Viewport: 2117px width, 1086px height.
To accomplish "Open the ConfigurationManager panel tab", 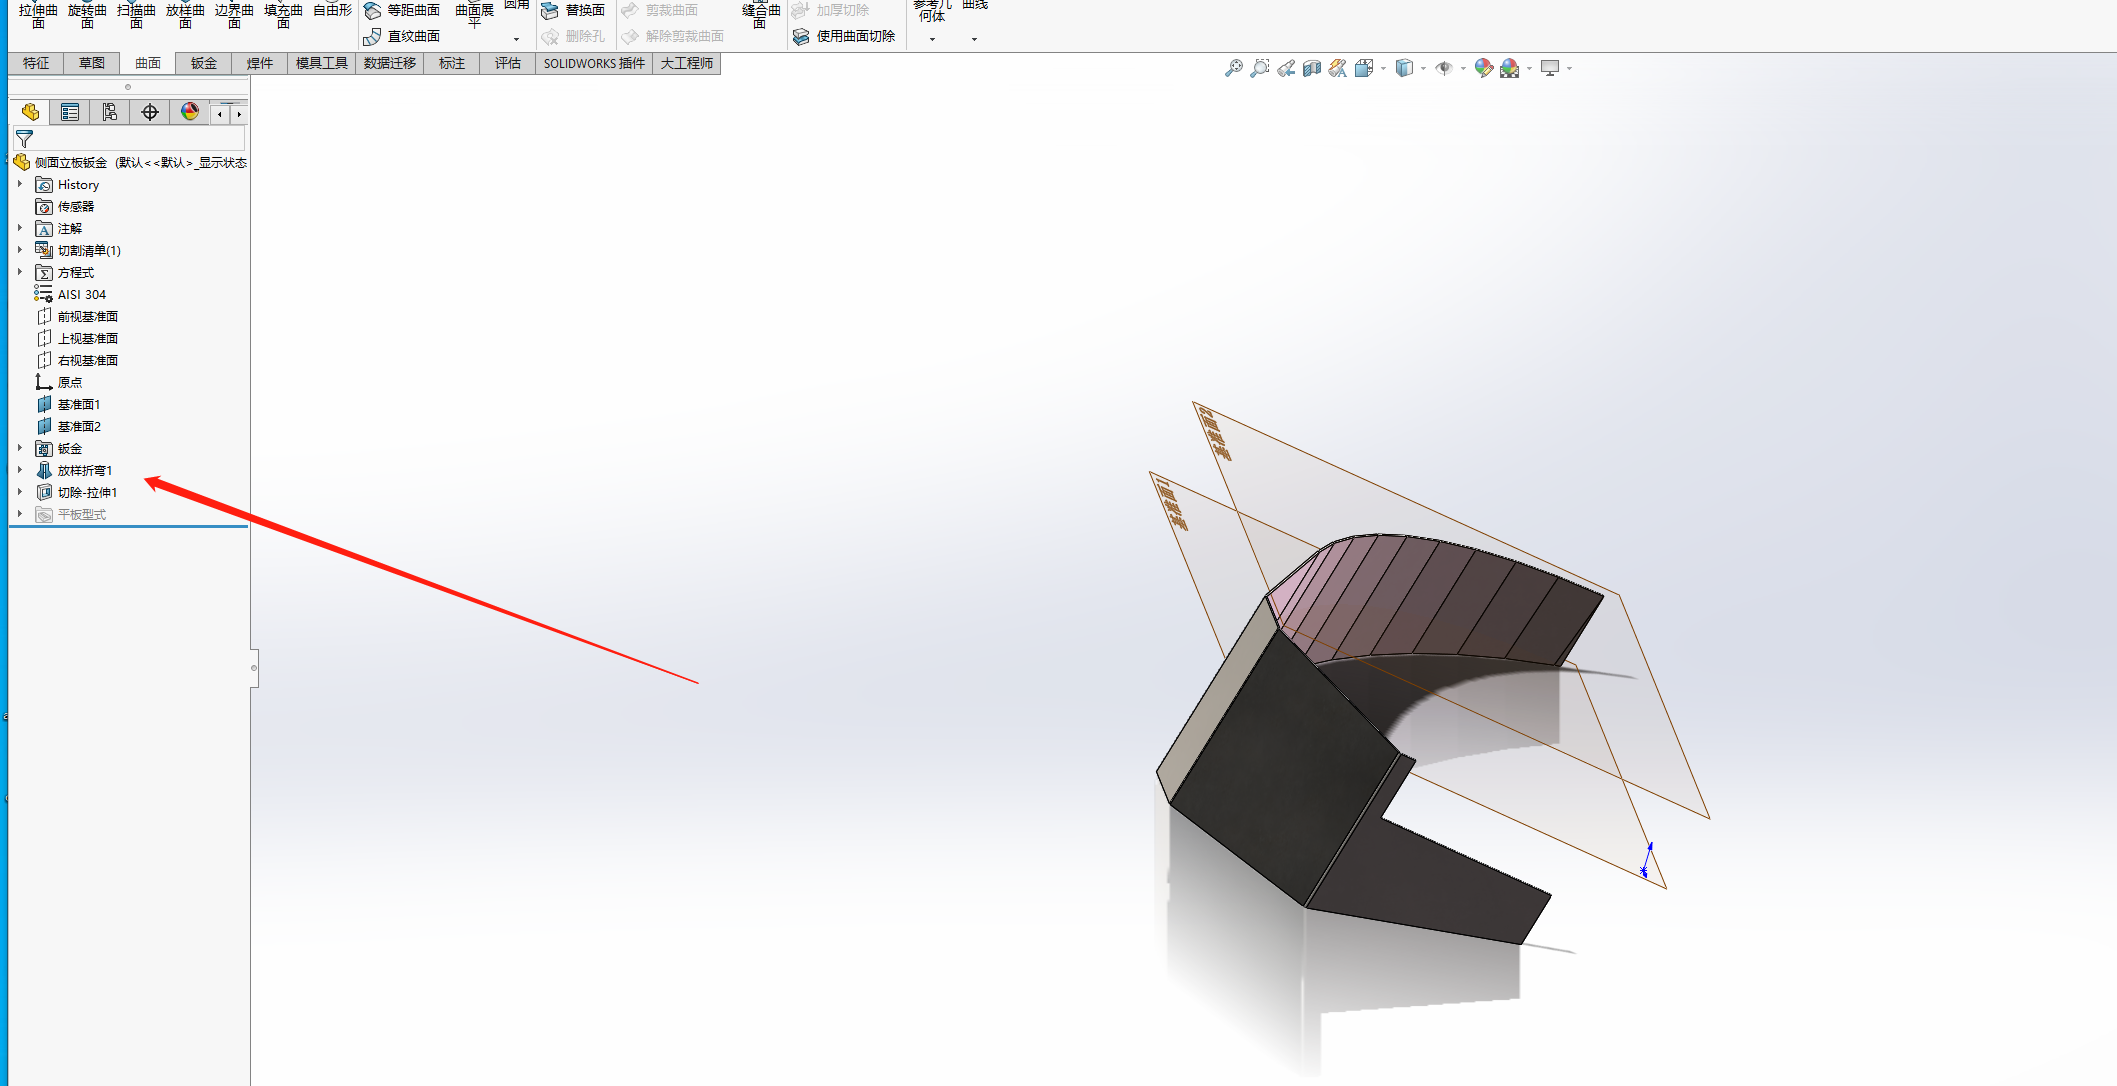I will (x=110, y=112).
